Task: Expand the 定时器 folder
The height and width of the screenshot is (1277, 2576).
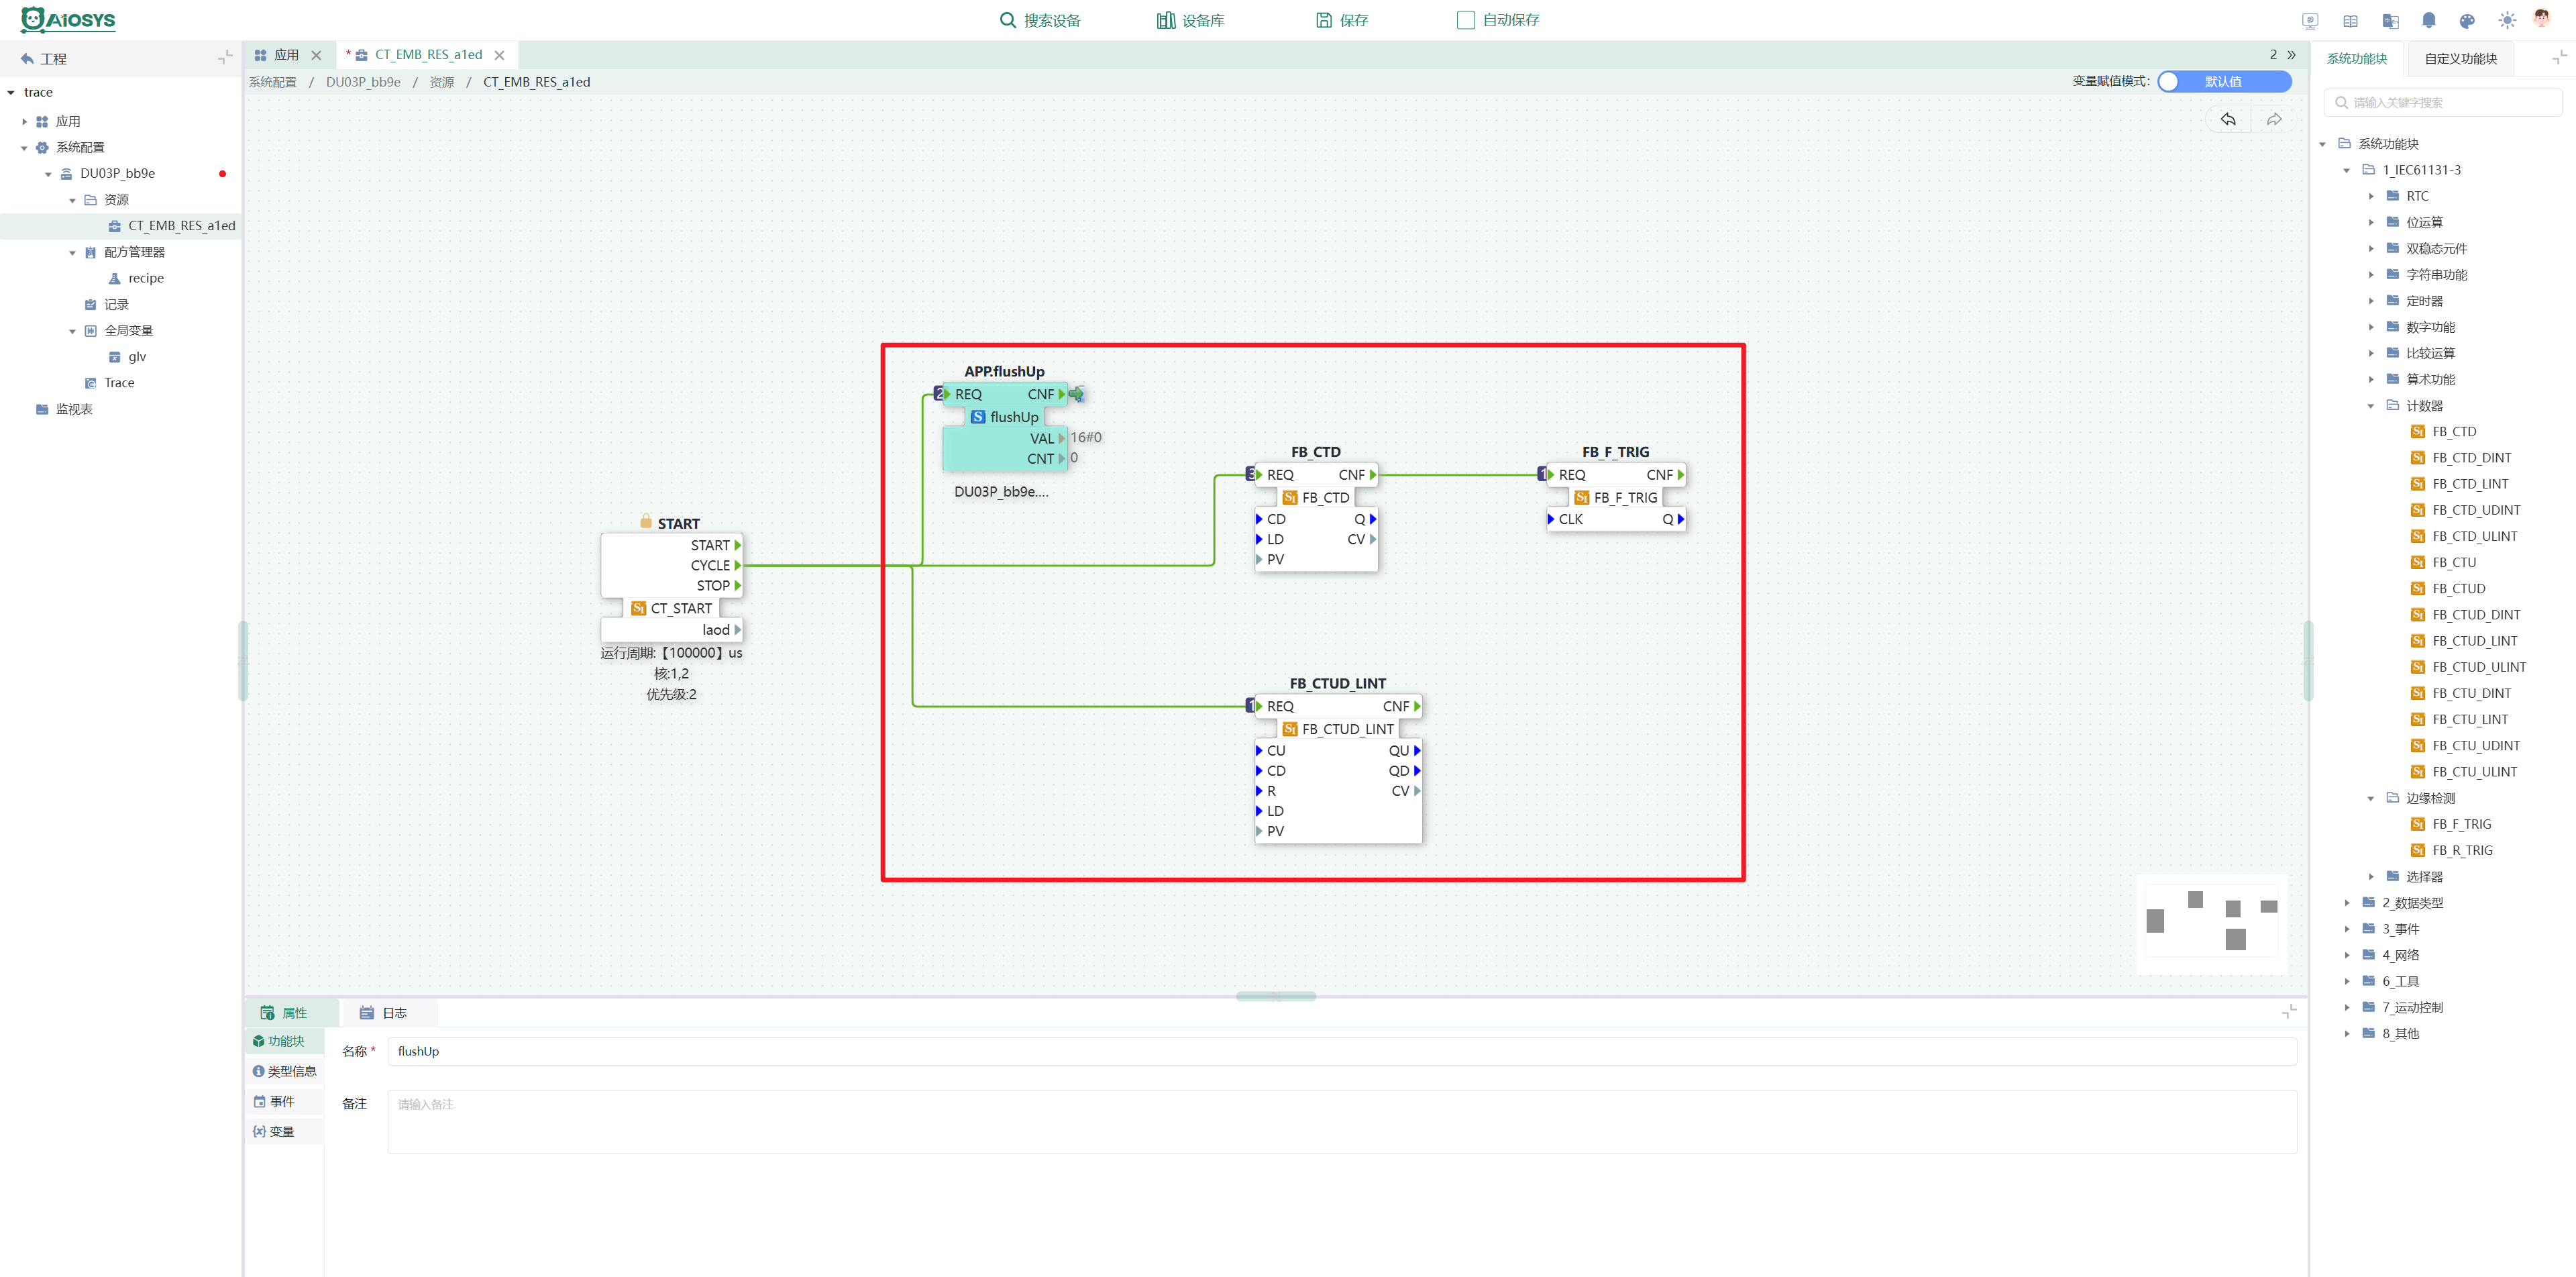Action: (x=2371, y=301)
